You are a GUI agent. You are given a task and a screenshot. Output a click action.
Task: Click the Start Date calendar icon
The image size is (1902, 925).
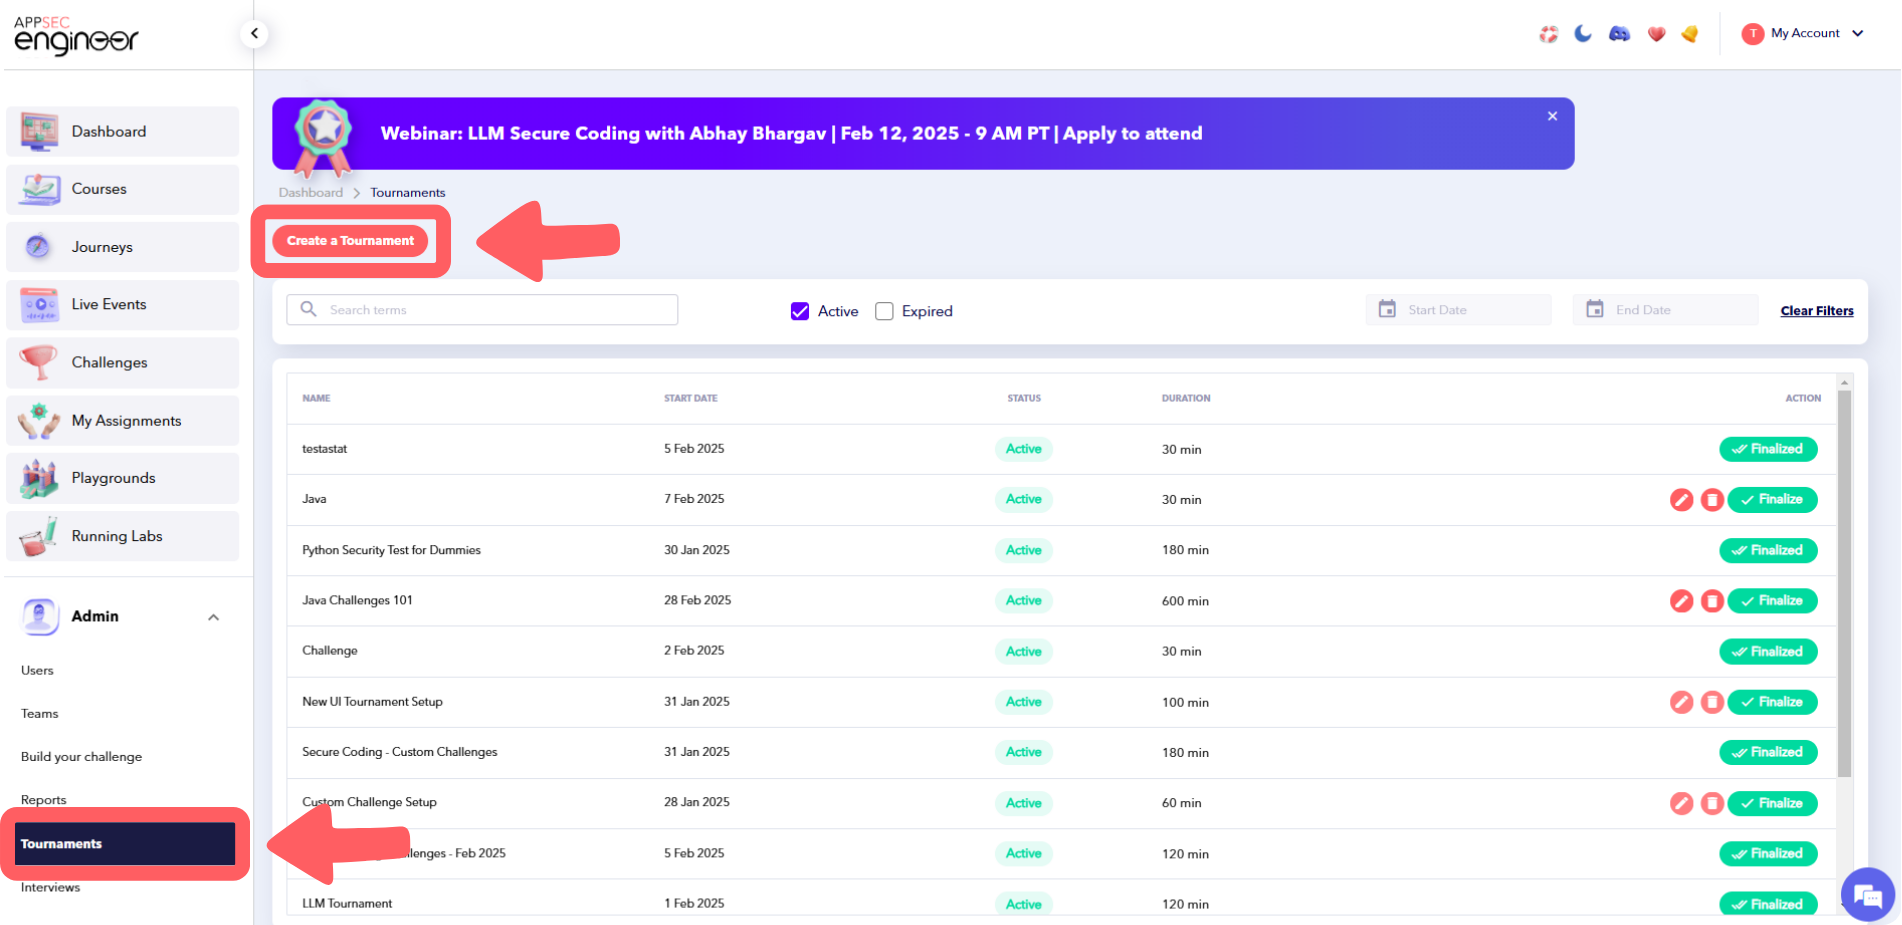(x=1388, y=309)
